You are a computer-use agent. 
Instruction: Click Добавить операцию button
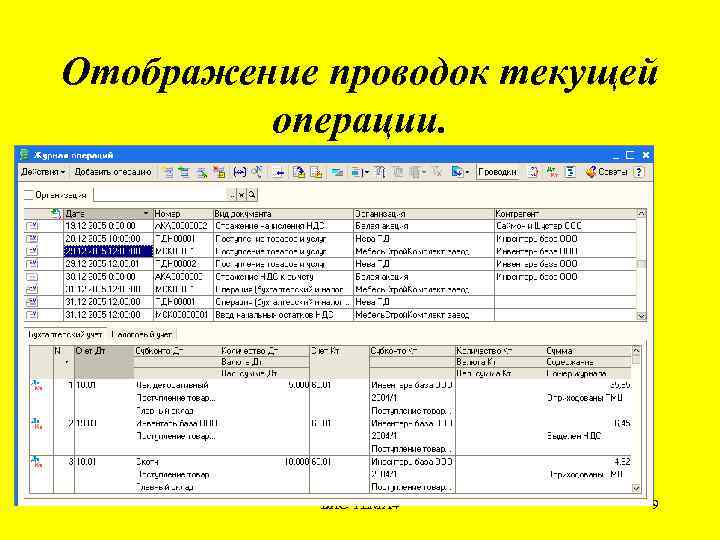tap(113, 172)
